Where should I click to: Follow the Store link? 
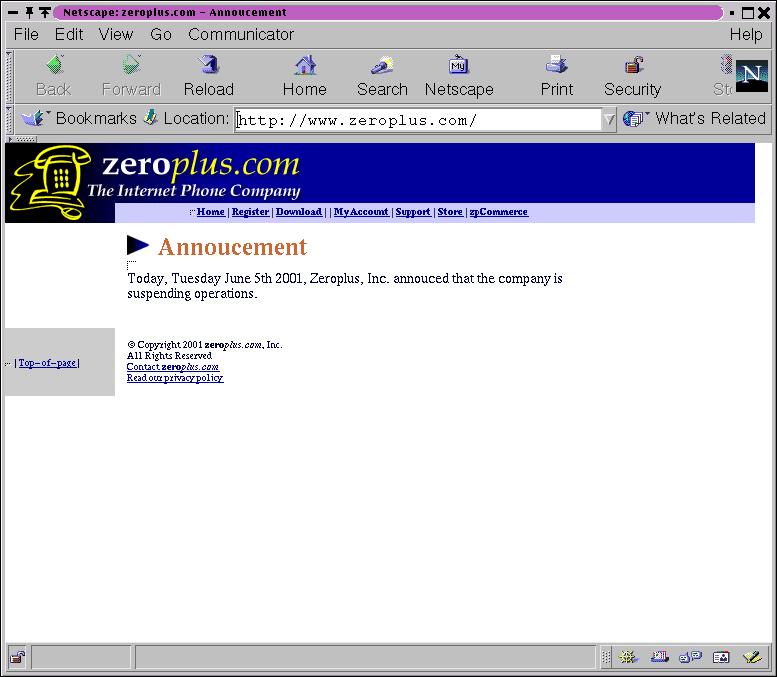(450, 212)
